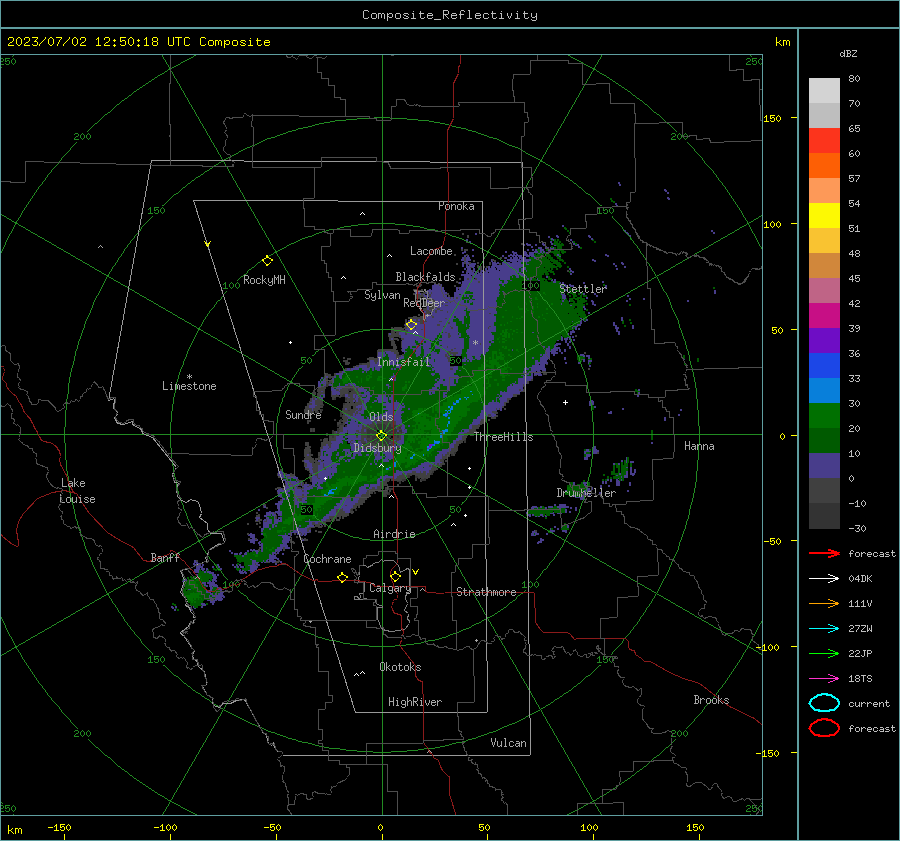Click the Lacombe town label
This screenshot has height=841, width=900.
point(431,251)
